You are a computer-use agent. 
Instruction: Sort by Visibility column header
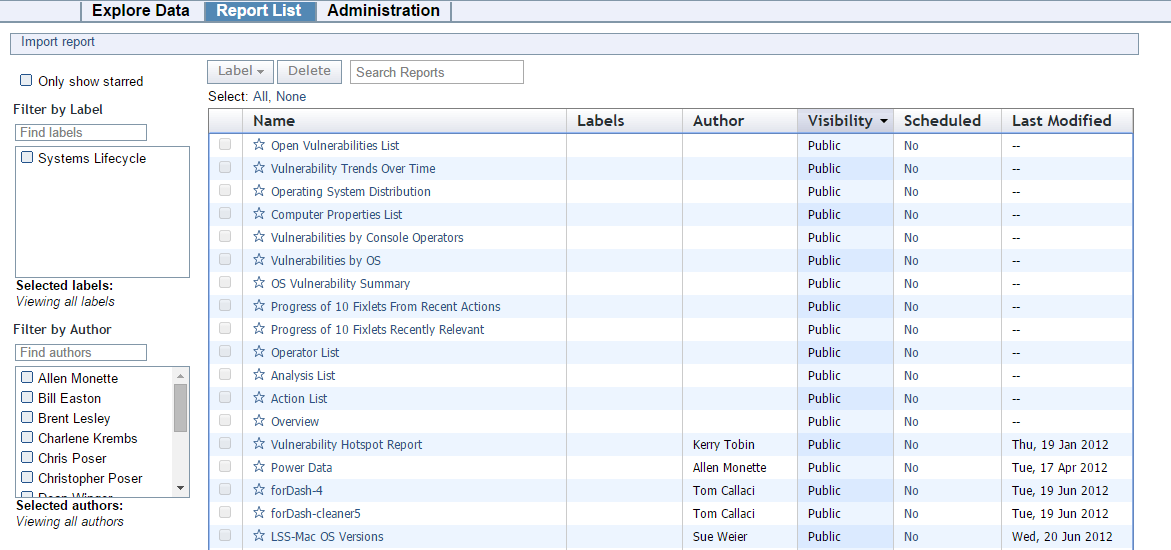[845, 120]
